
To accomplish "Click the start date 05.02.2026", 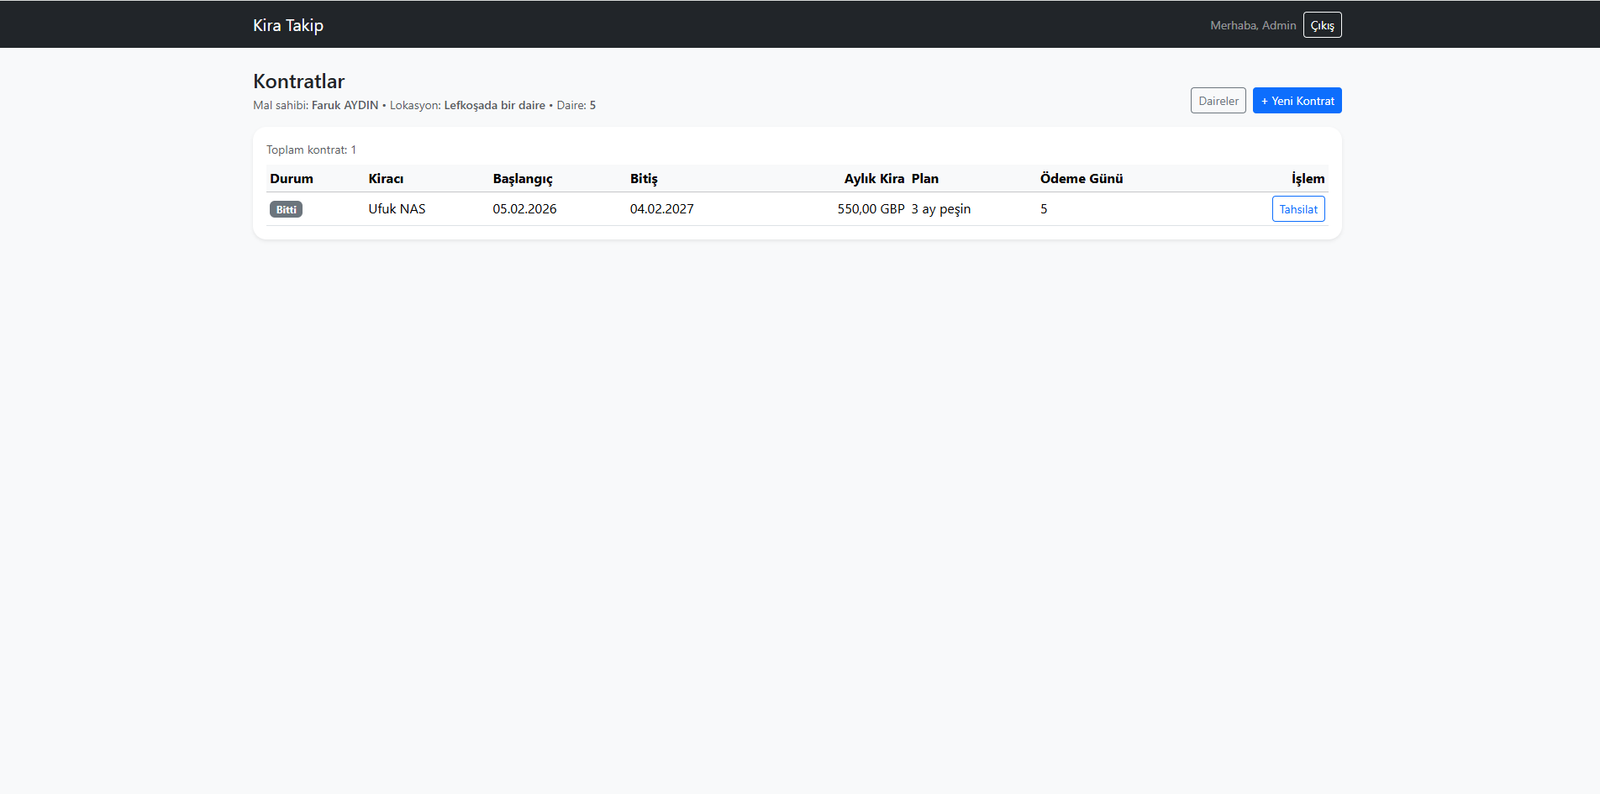I will coord(524,209).
